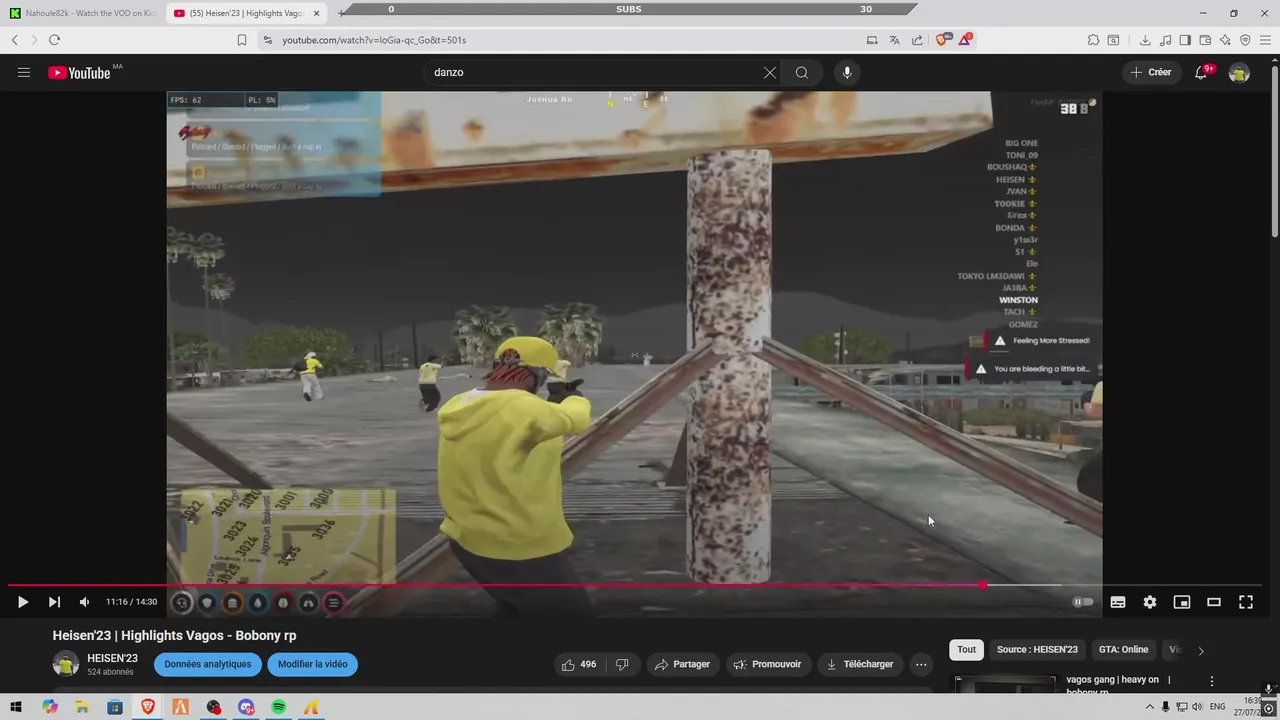This screenshot has height=720, width=1280.
Task: Open the browser main menu
Action: (x=1265, y=40)
